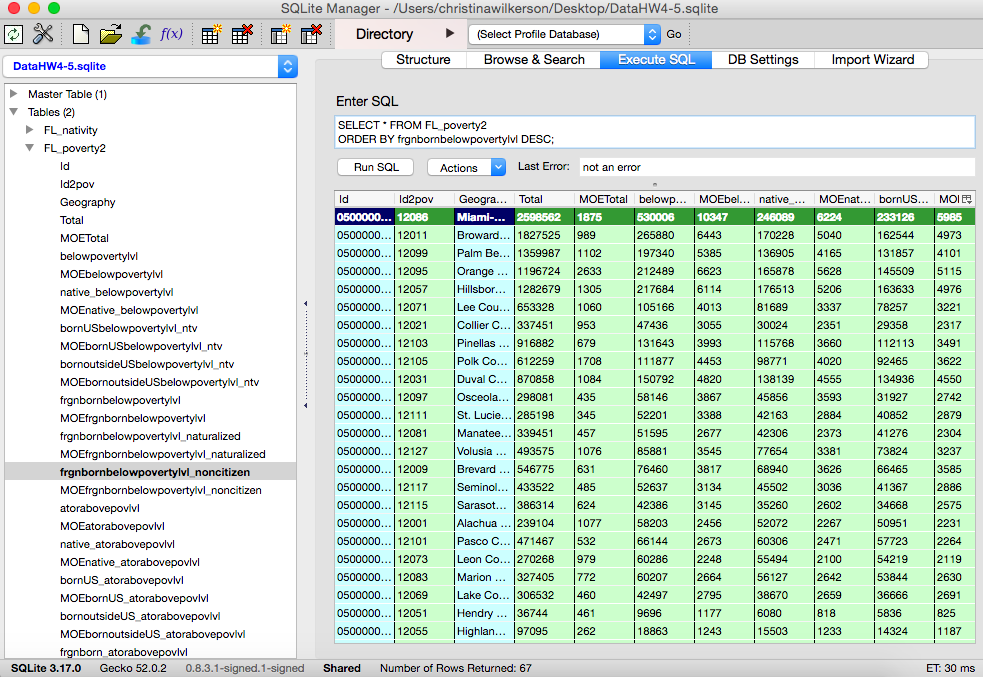
Task: Collapse the Tables (2) node
Action: pyautogui.click(x=13, y=112)
